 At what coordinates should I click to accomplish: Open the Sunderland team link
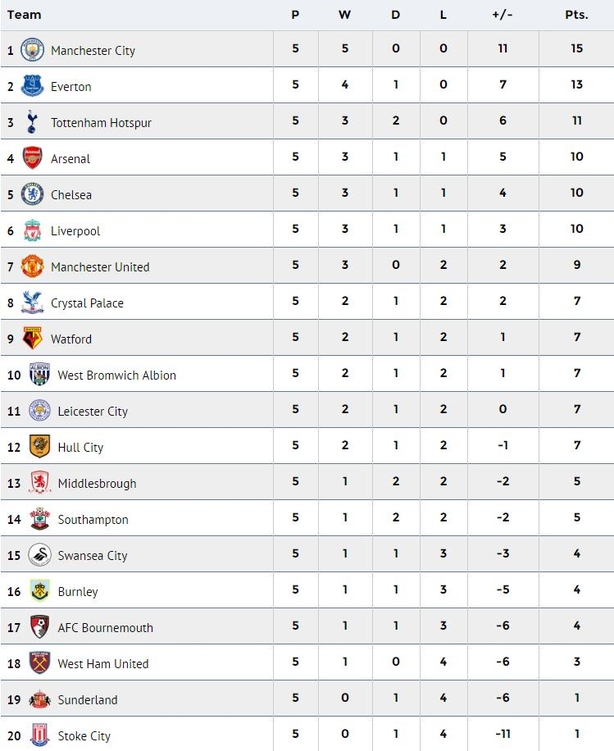(88, 699)
